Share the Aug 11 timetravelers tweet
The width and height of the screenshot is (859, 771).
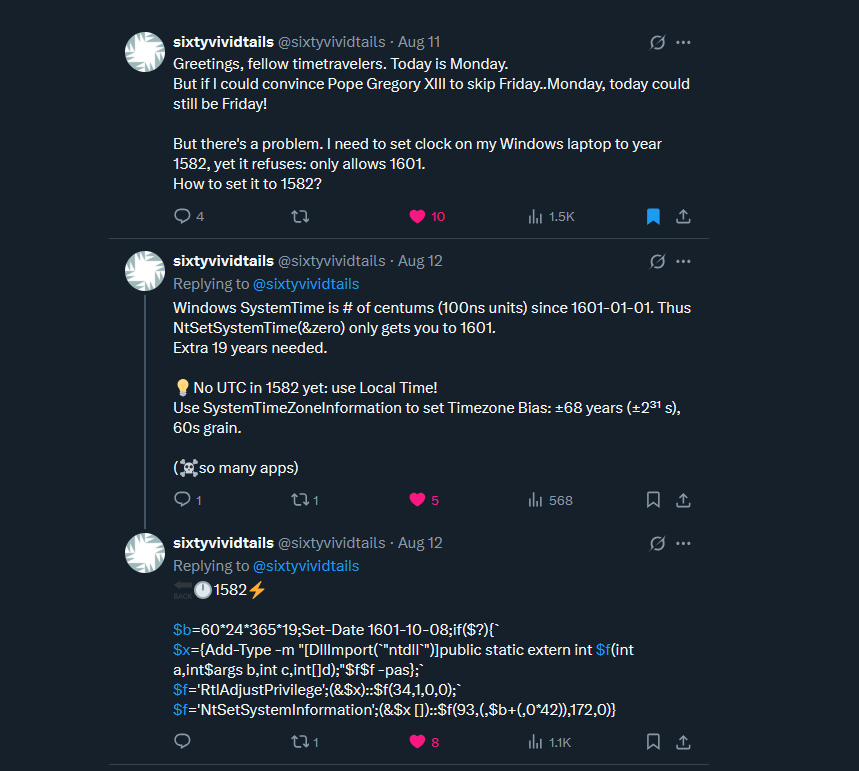[684, 216]
